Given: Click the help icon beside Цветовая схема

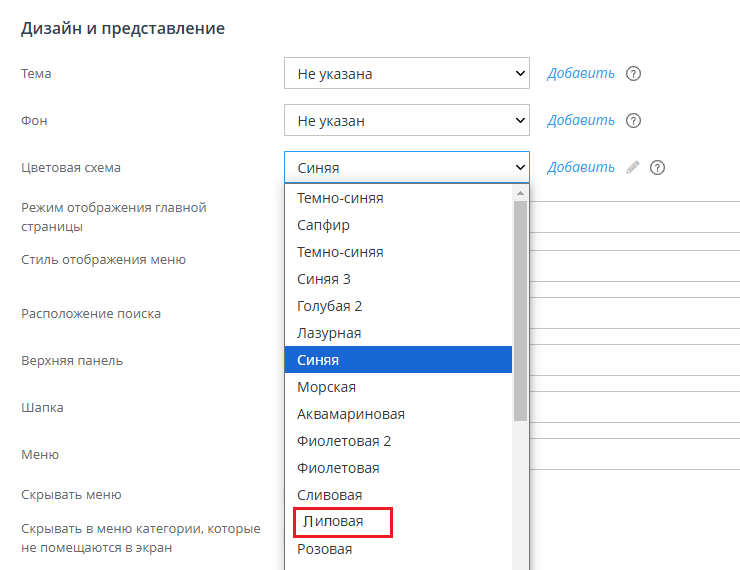Looking at the screenshot, I should pos(657,167).
